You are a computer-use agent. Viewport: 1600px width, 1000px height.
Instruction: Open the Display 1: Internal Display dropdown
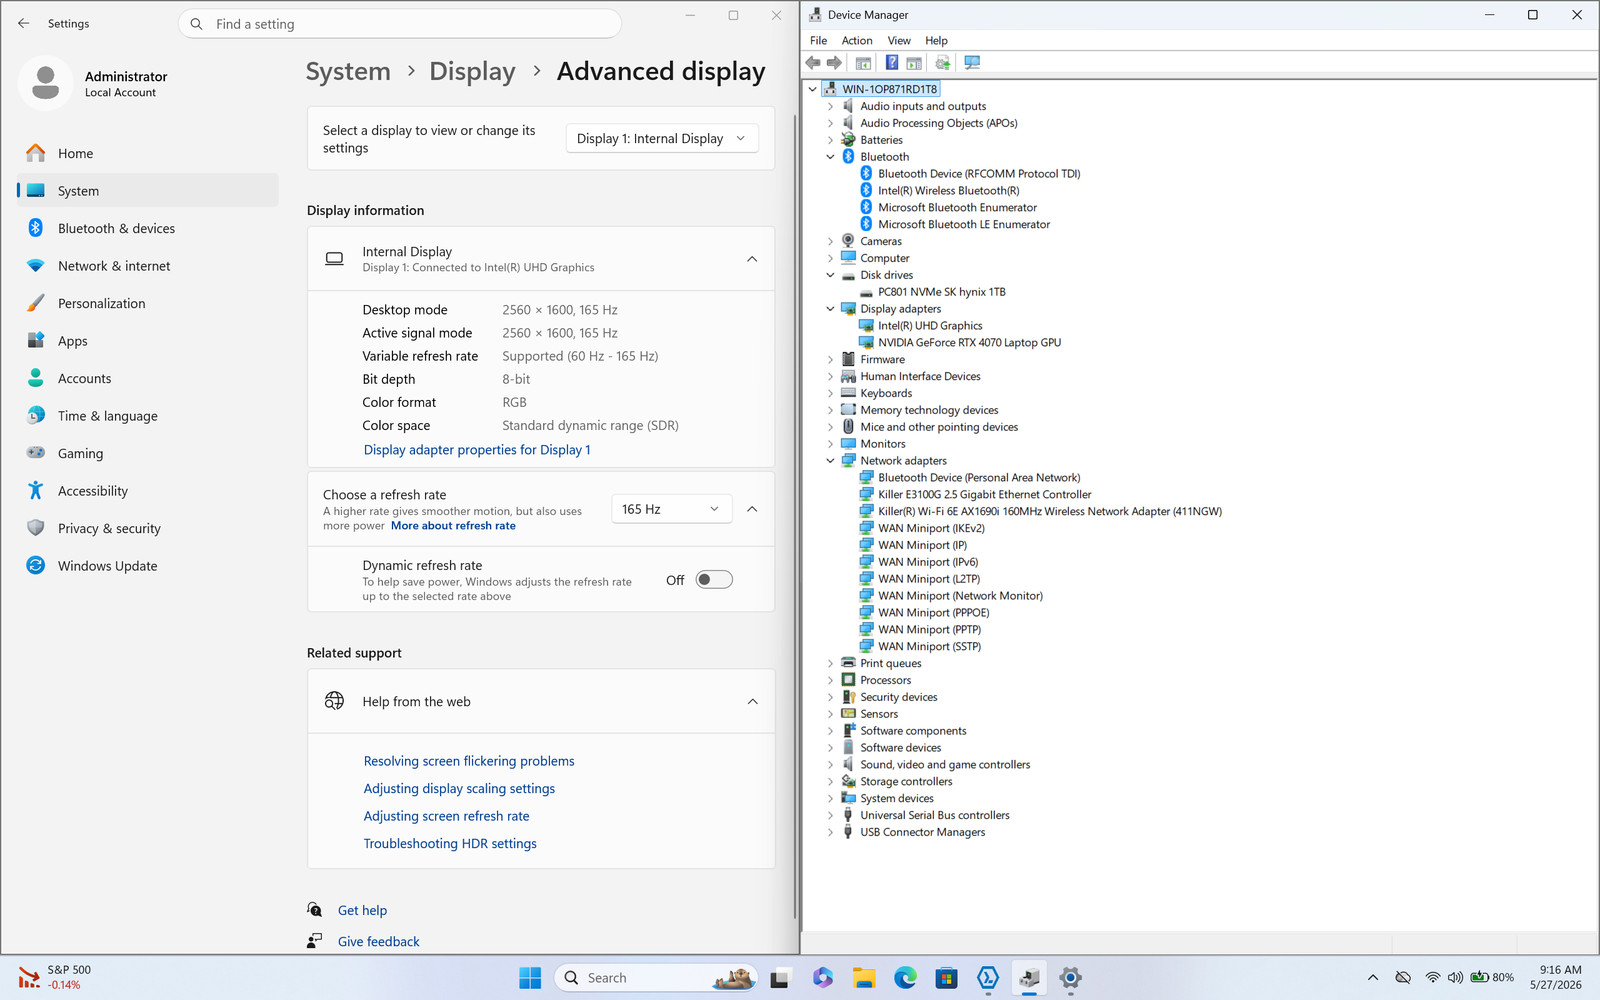pyautogui.click(x=662, y=138)
